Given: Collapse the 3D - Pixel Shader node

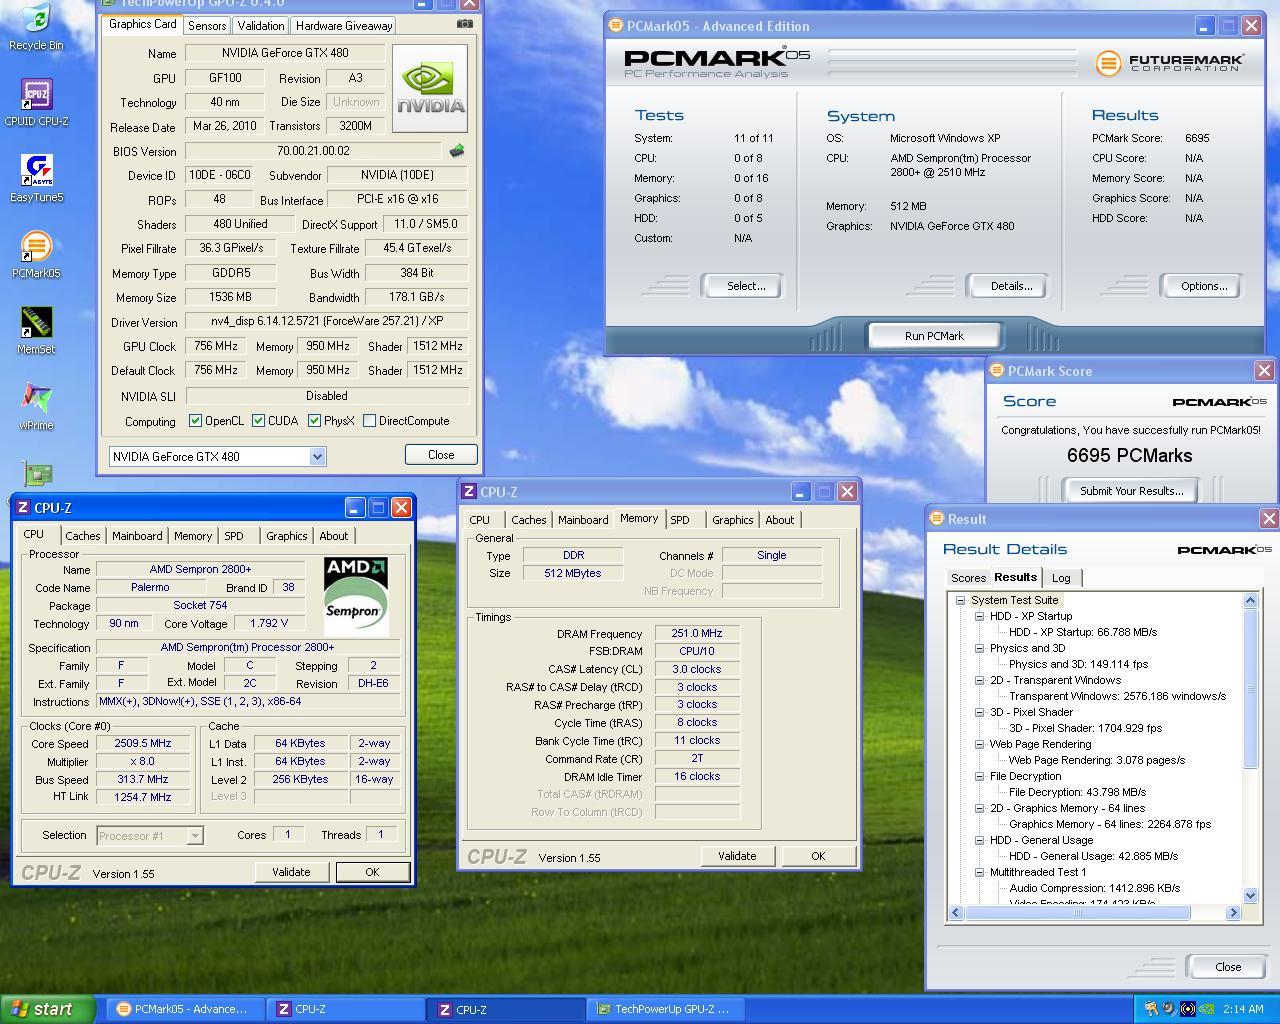Looking at the screenshot, I should point(979,713).
